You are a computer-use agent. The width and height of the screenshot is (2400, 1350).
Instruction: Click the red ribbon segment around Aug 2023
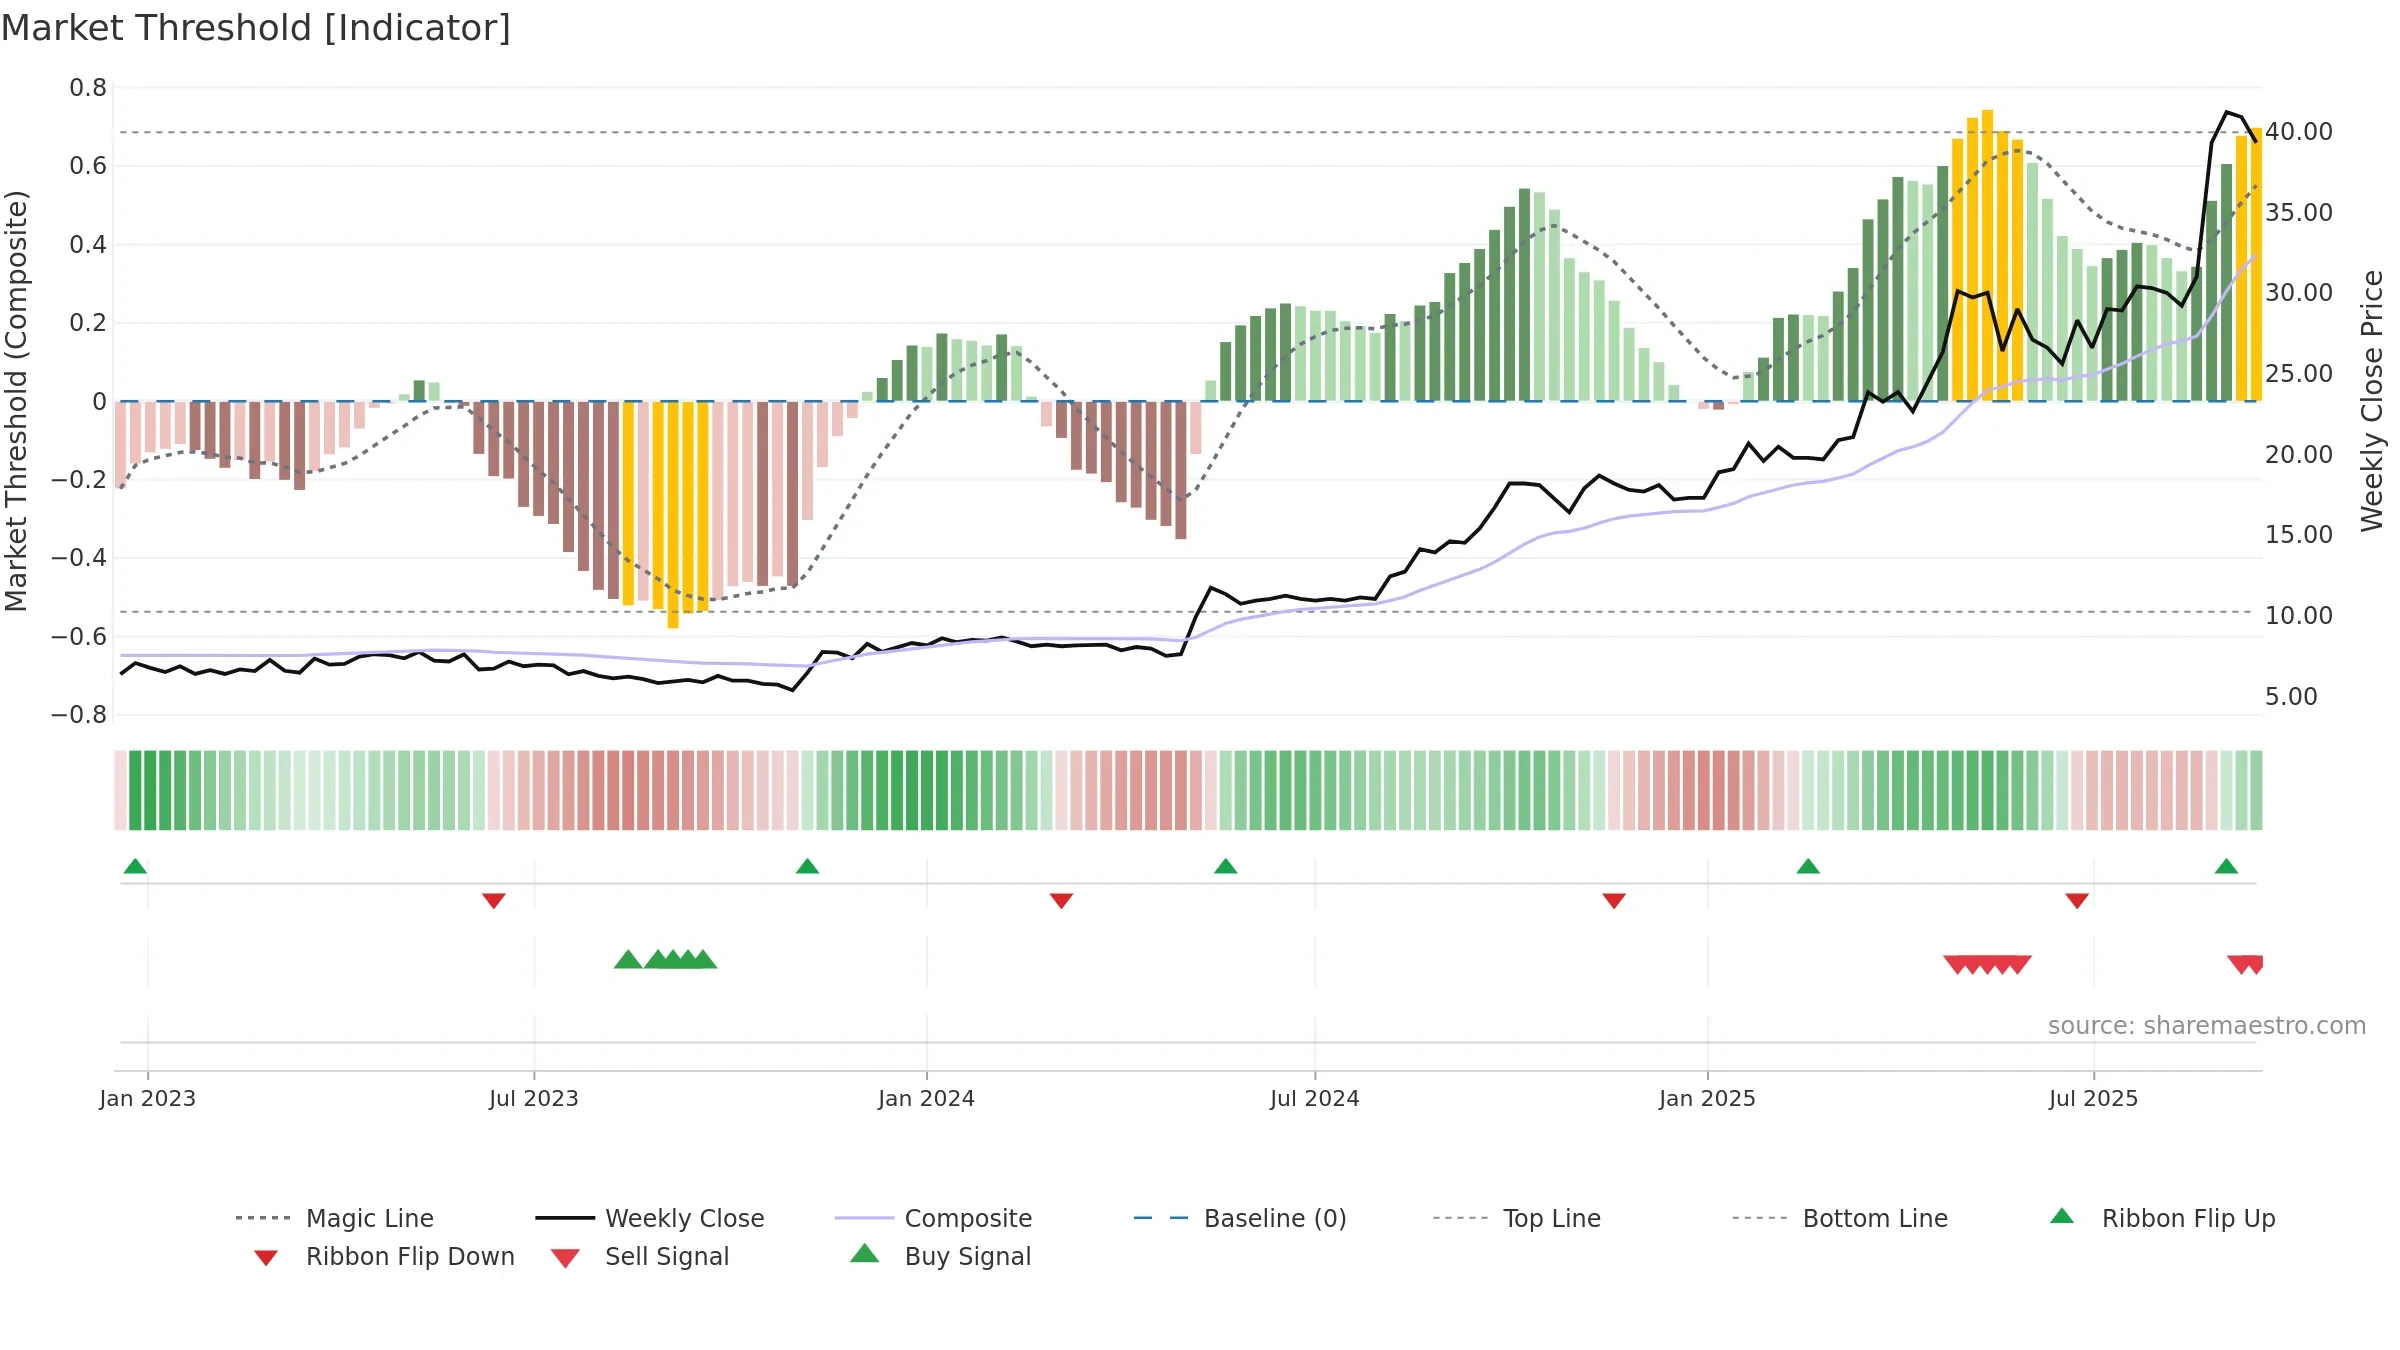coord(628,790)
